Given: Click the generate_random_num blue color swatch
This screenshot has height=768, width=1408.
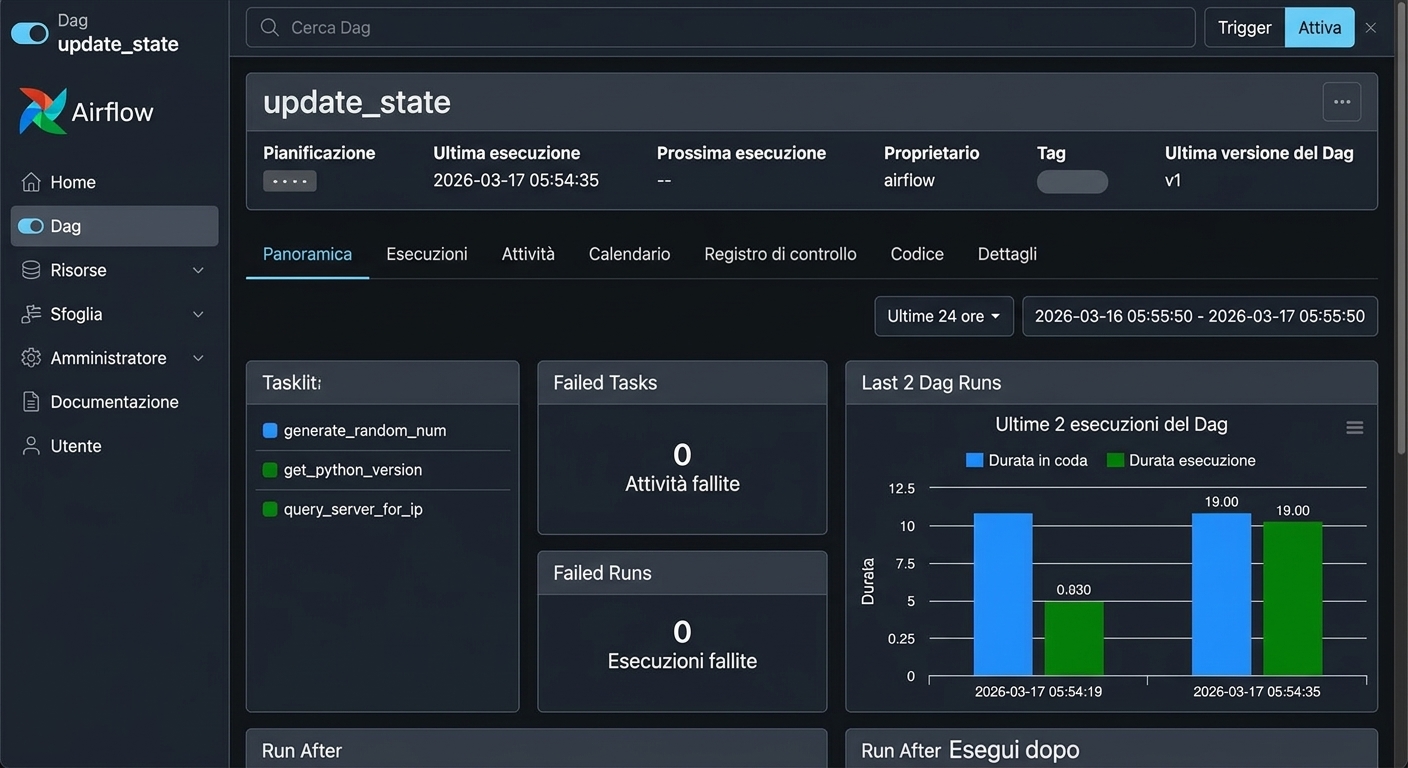Looking at the screenshot, I should click(x=270, y=431).
